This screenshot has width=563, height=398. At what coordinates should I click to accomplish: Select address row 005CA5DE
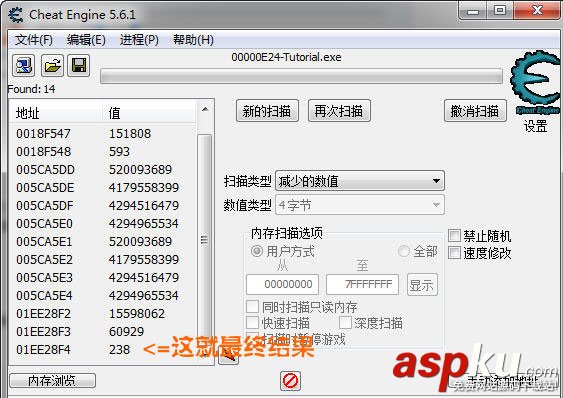[103, 188]
